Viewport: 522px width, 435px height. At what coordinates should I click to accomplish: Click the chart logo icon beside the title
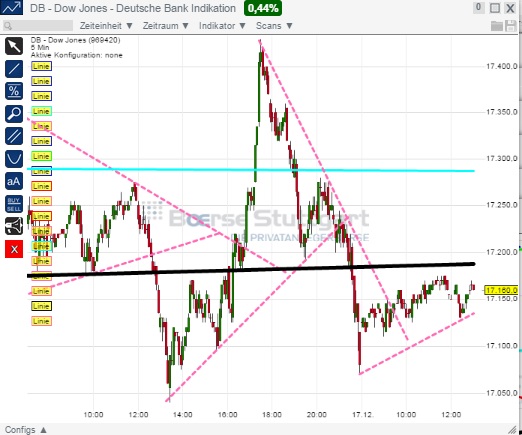(x=11, y=8)
